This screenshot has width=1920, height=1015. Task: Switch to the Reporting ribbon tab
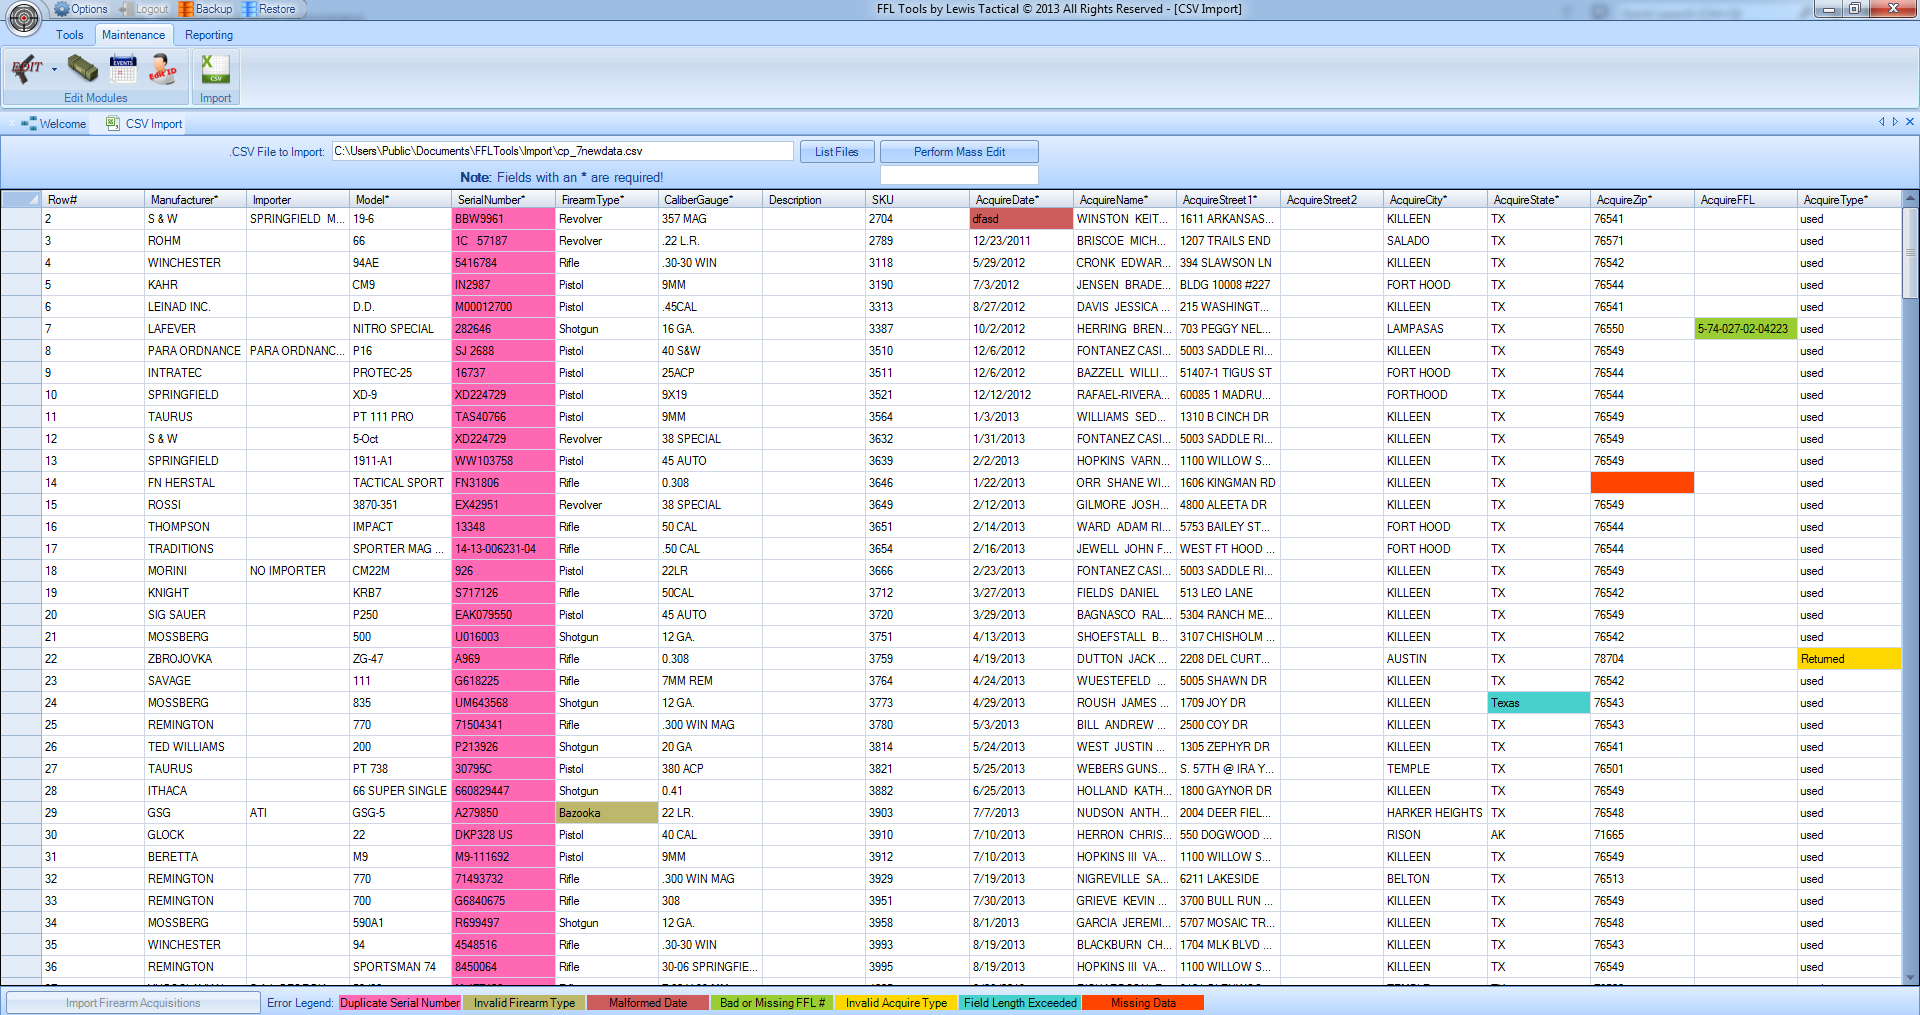[209, 35]
